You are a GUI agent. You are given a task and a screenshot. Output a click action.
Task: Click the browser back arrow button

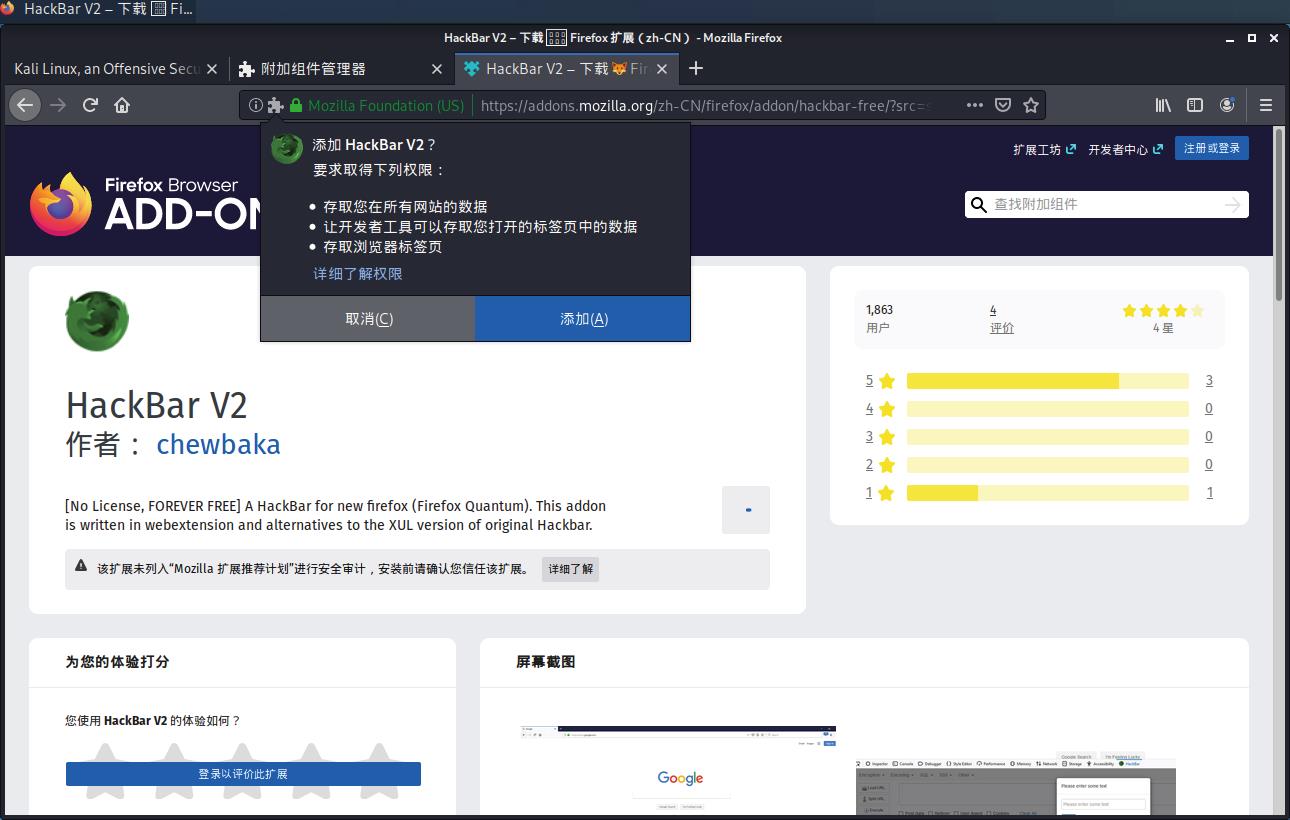(x=25, y=105)
